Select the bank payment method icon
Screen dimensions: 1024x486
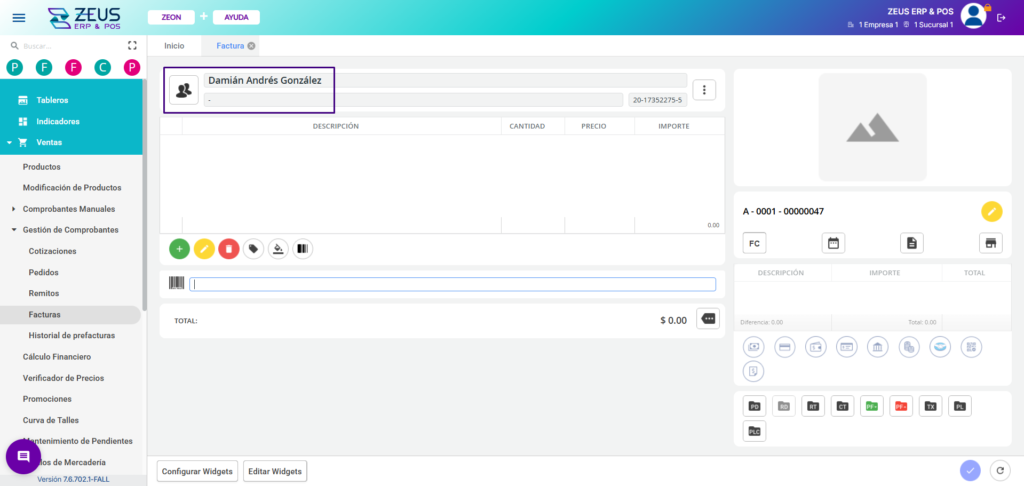click(x=877, y=347)
